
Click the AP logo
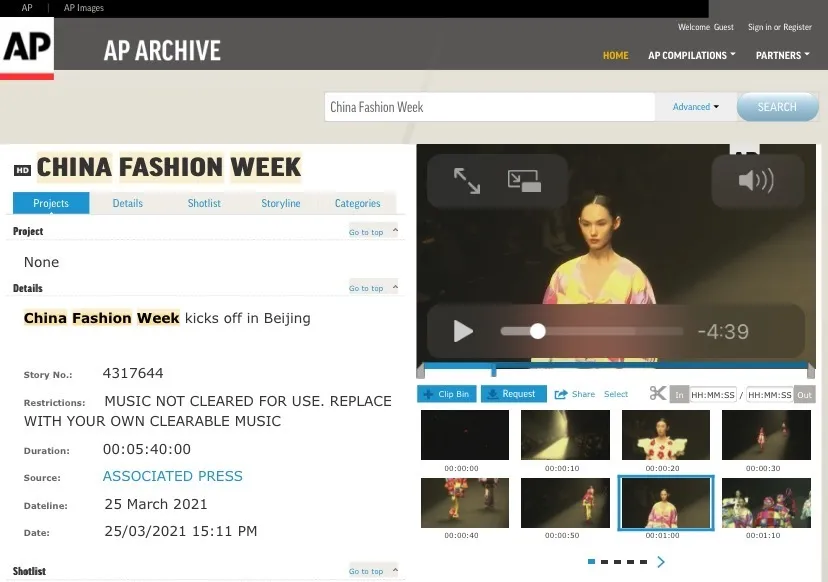click(x=27, y=48)
